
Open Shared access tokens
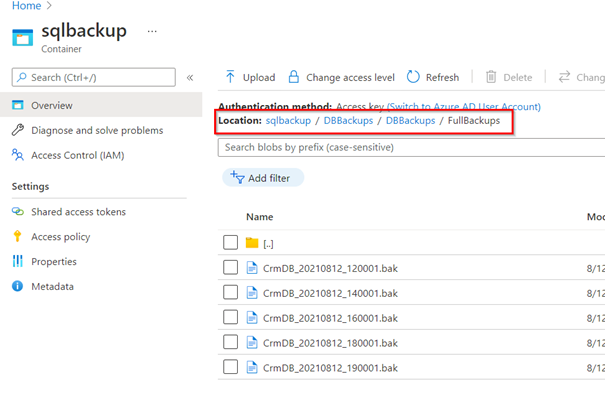coord(78,211)
